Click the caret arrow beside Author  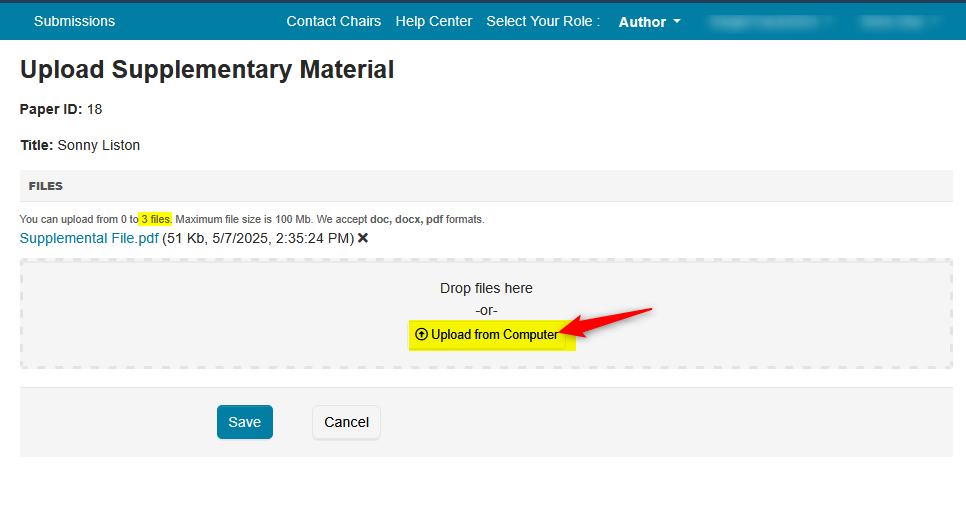[x=677, y=21]
